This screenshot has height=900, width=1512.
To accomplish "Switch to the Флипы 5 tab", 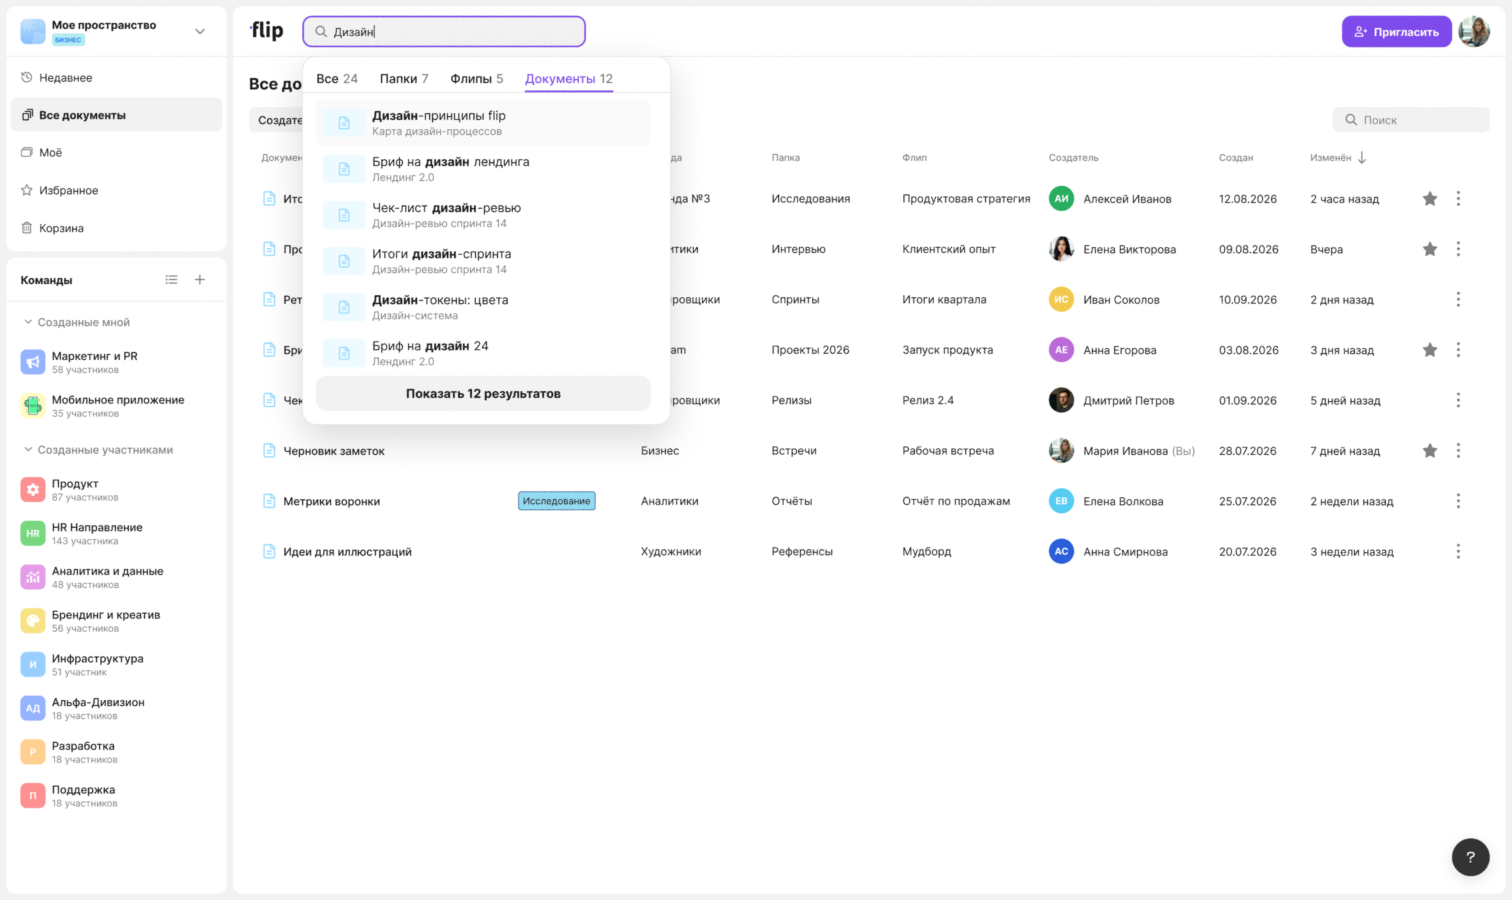I will pyautogui.click(x=477, y=79).
